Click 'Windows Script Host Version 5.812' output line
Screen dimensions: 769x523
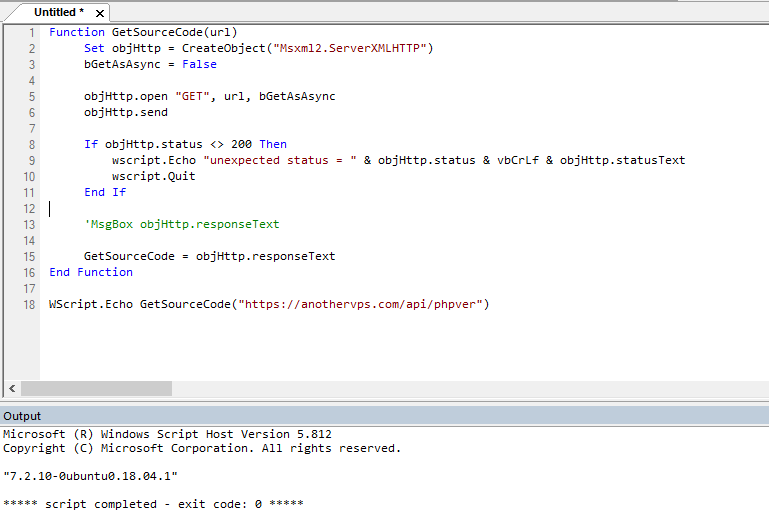click(167, 434)
